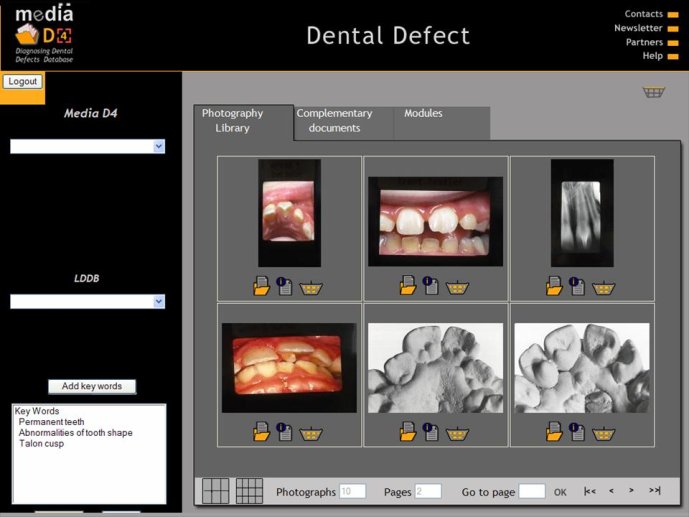
Task: Show info document for the middle plaster cast image
Action: [431, 432]
